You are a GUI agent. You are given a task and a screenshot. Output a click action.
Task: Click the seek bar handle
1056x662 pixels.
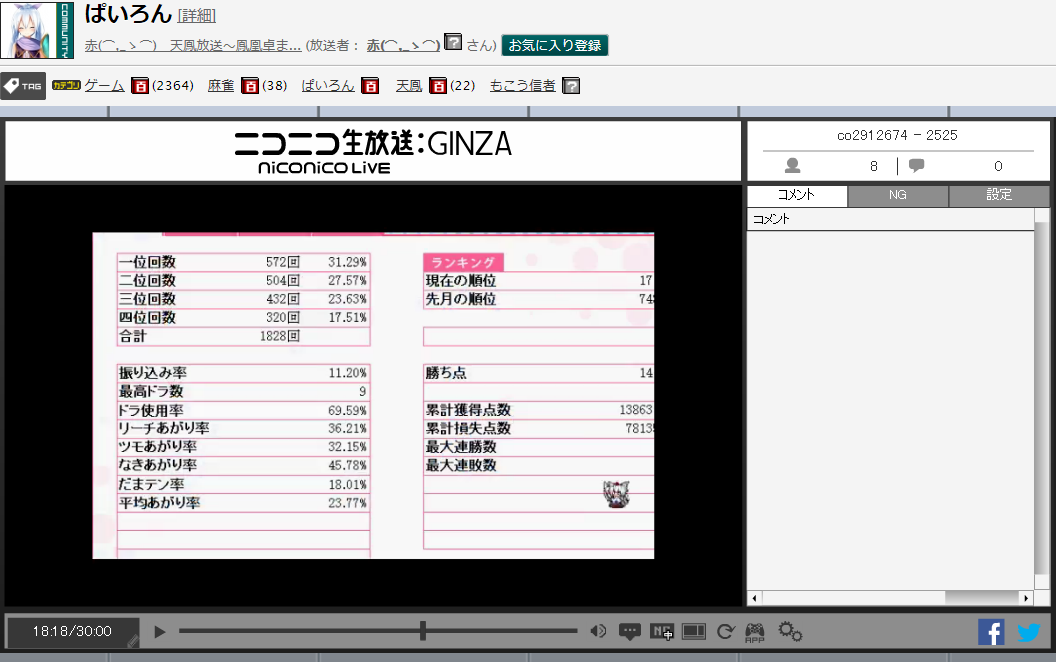[423, 631]
